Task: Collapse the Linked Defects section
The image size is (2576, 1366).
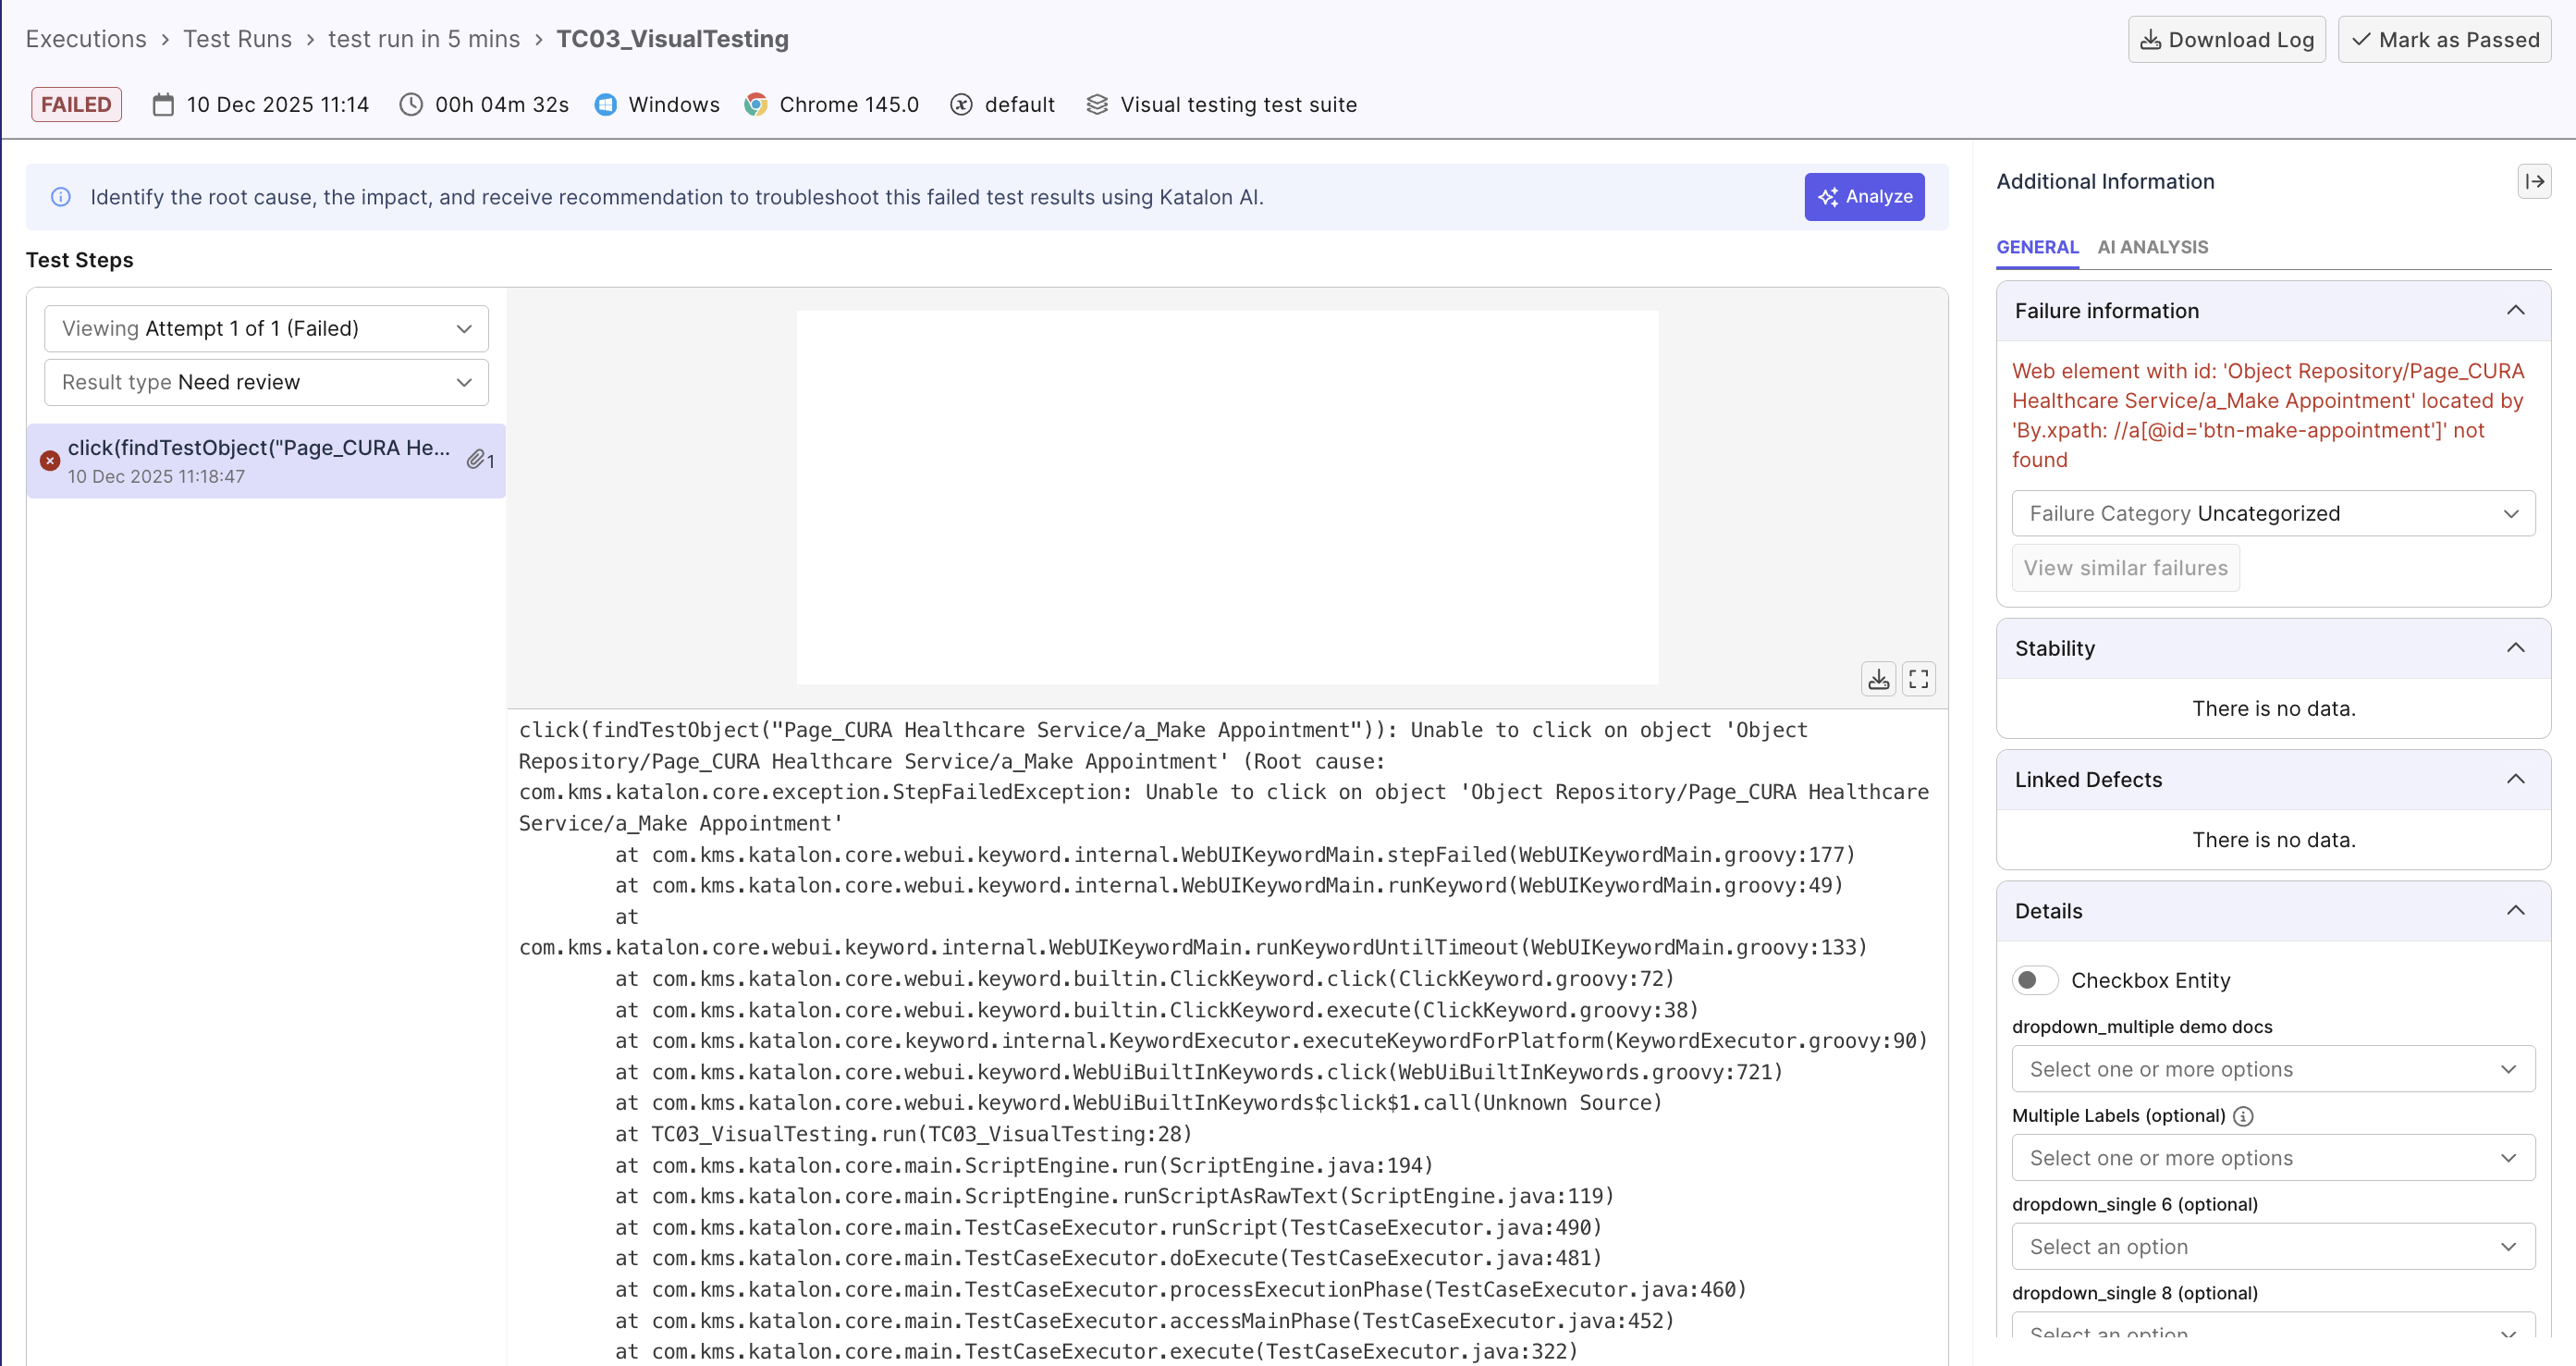Action: [x=2517, y=780]
